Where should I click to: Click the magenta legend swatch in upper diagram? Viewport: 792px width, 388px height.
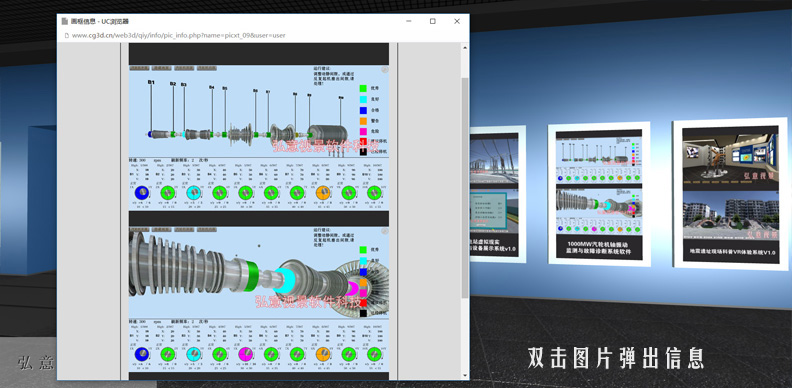(x=363, y=131)
